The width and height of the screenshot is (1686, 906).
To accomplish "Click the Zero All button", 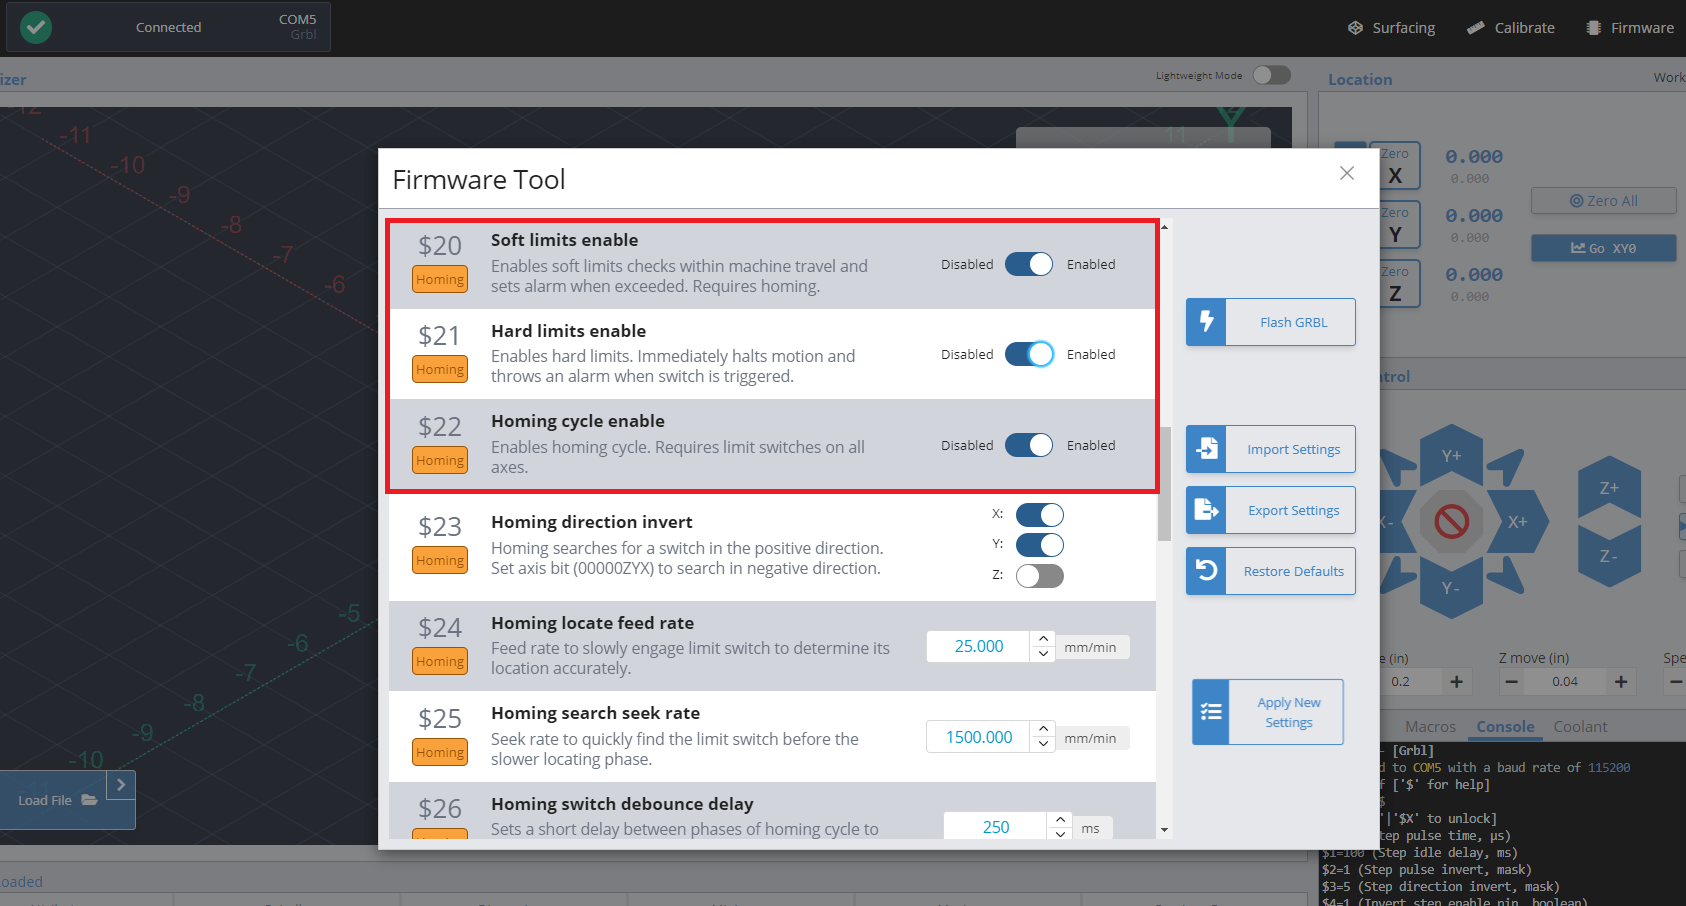I will (1603, 201).
